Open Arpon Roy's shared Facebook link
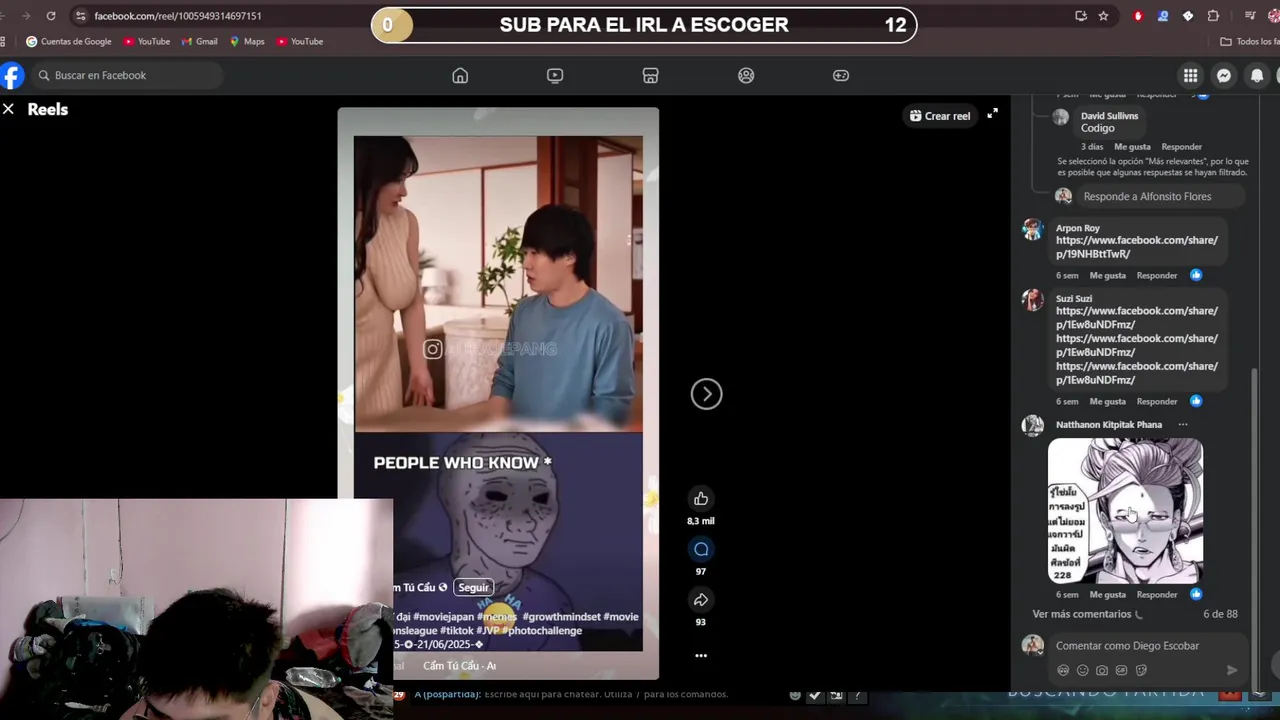The image size is (1280, 720). tap(1137, 247)
